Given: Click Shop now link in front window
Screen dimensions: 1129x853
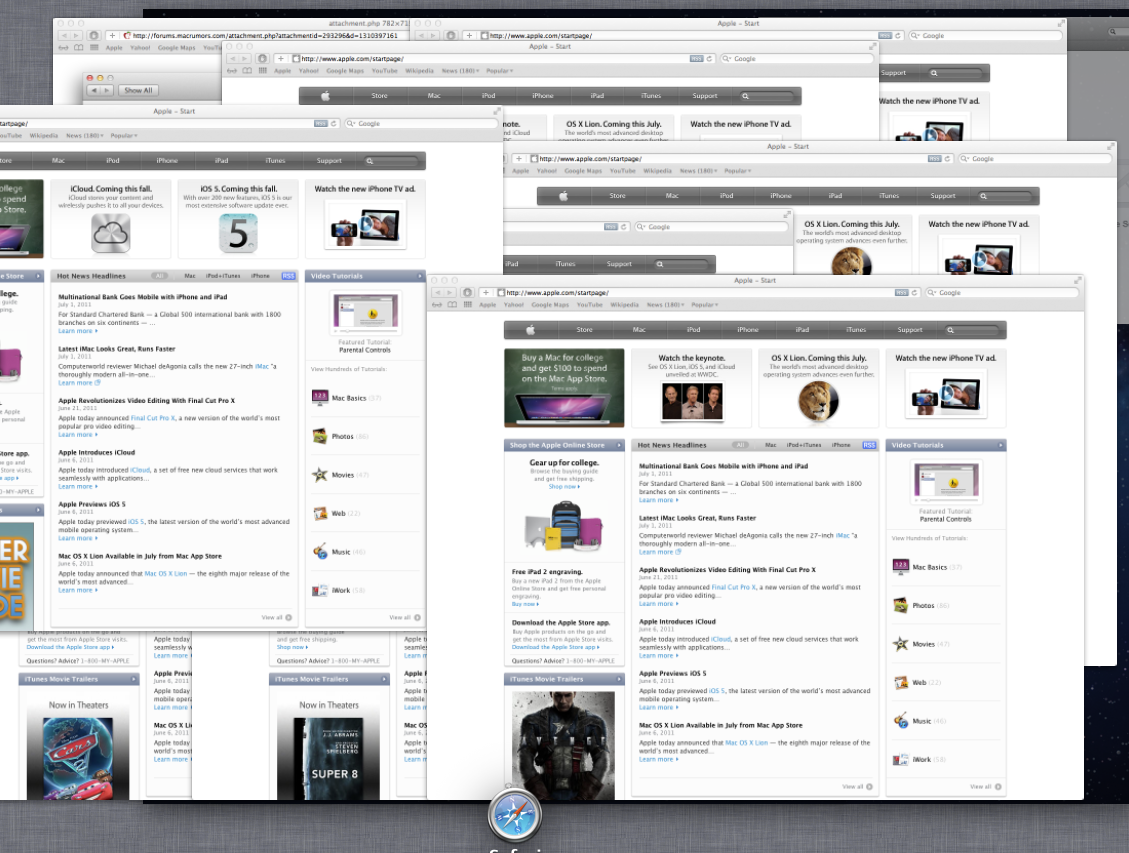Looking at the screenshot, I should [563, 487].
